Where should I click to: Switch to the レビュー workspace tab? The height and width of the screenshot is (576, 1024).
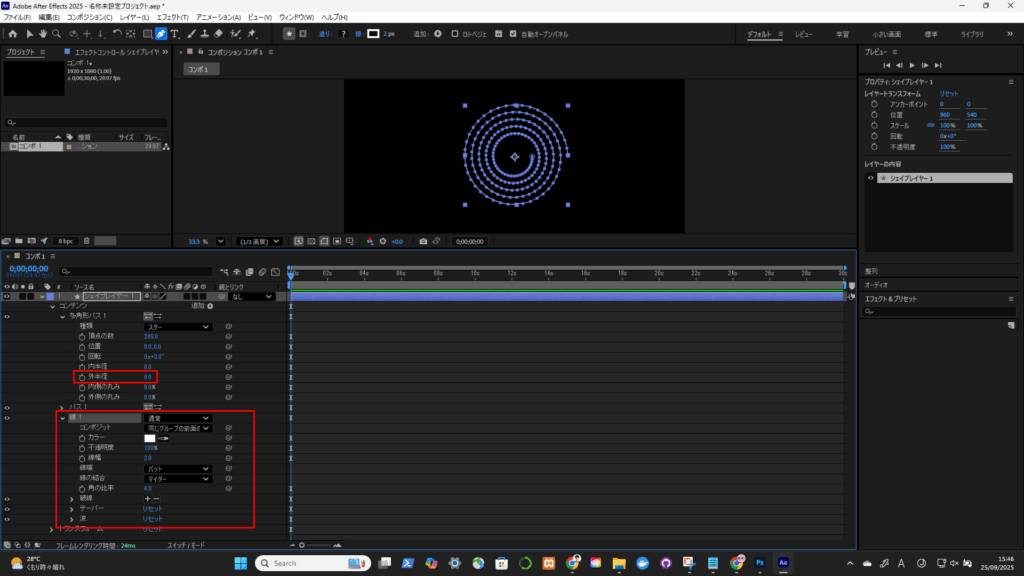pos(803,34)
